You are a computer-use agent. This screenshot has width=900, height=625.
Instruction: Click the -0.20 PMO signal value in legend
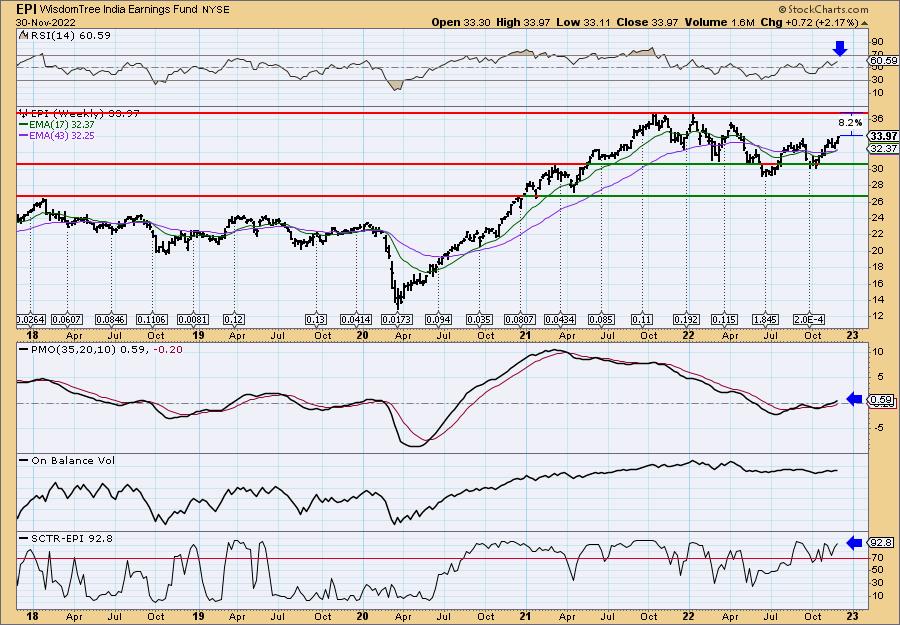pos(169,349)
